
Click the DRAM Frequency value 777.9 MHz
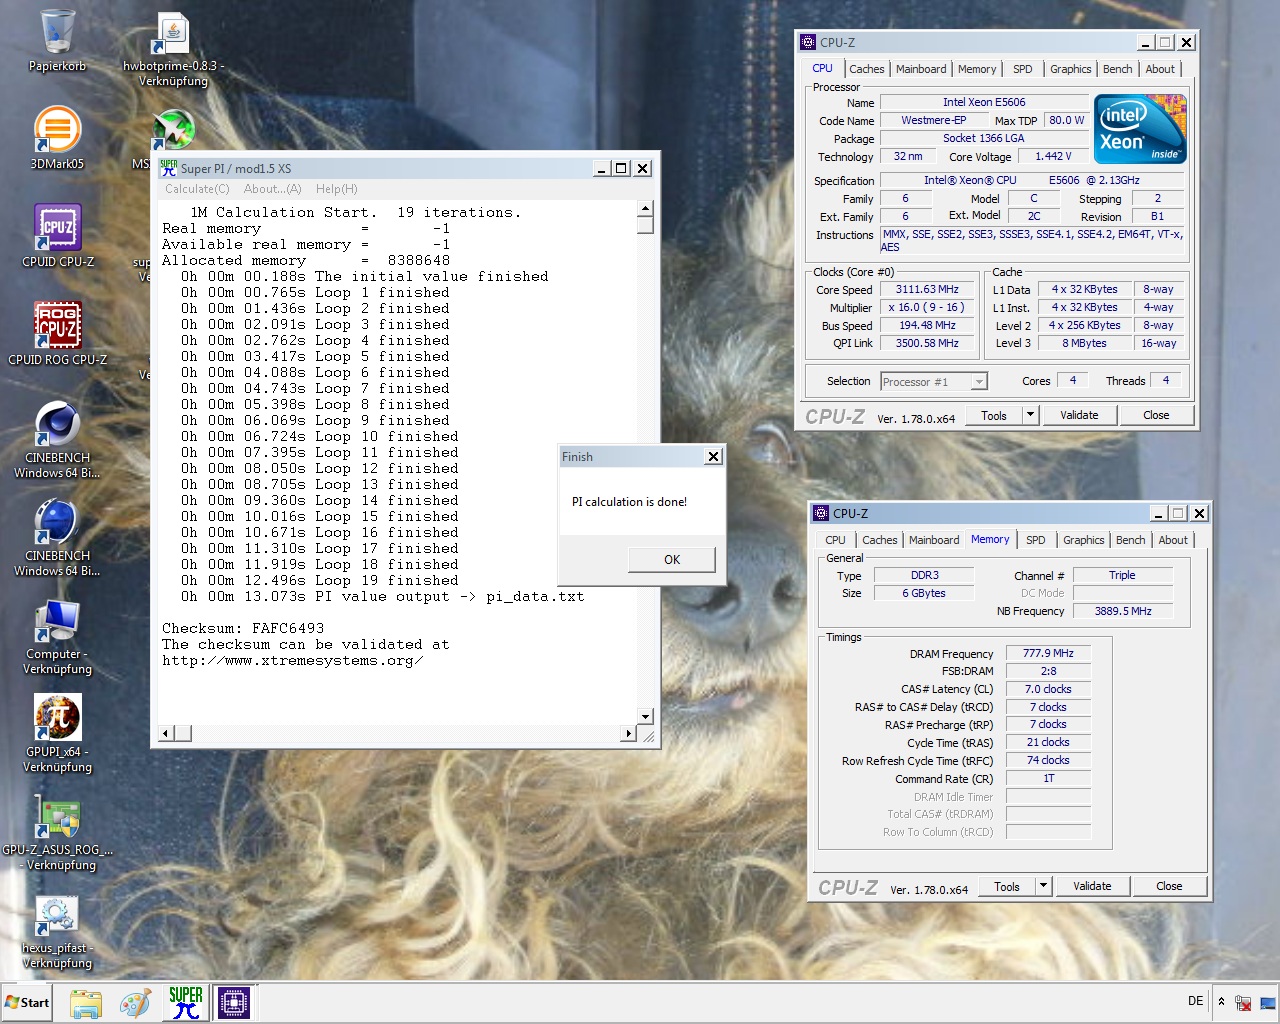[x=1048, y=653]
